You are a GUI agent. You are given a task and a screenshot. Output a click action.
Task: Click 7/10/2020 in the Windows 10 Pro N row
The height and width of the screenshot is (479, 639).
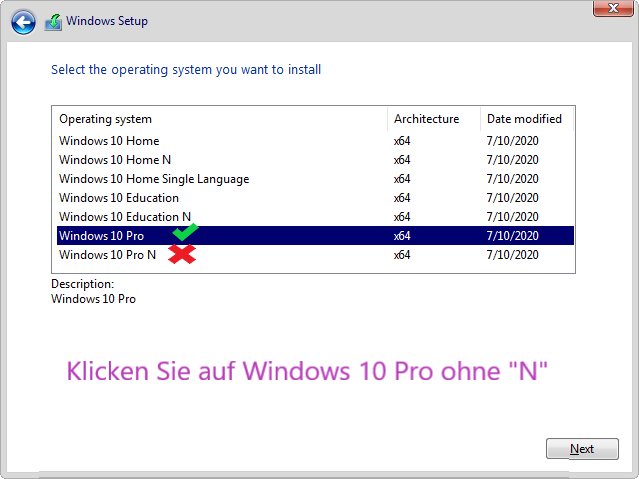tap(512, 255)
